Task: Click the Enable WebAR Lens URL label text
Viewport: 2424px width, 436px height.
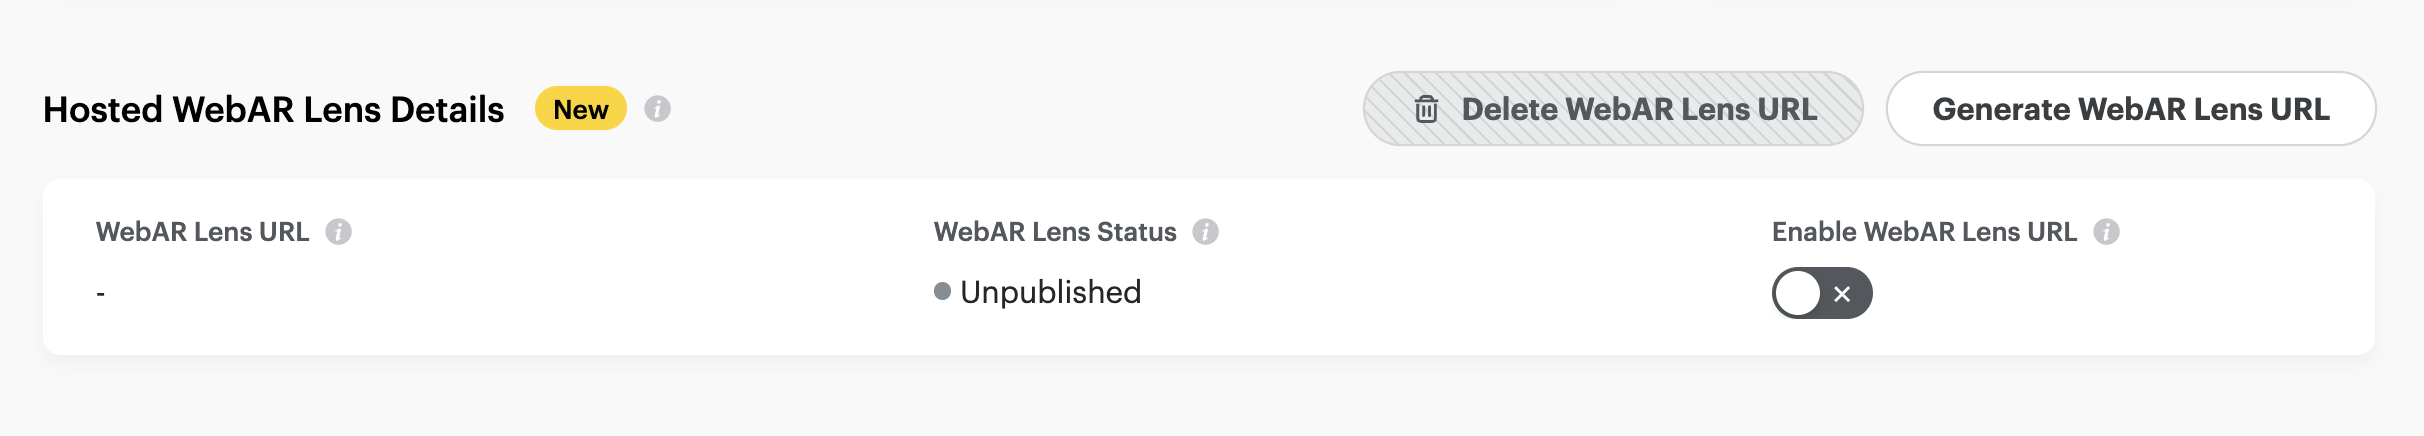Action: (x=1924, y=232)
